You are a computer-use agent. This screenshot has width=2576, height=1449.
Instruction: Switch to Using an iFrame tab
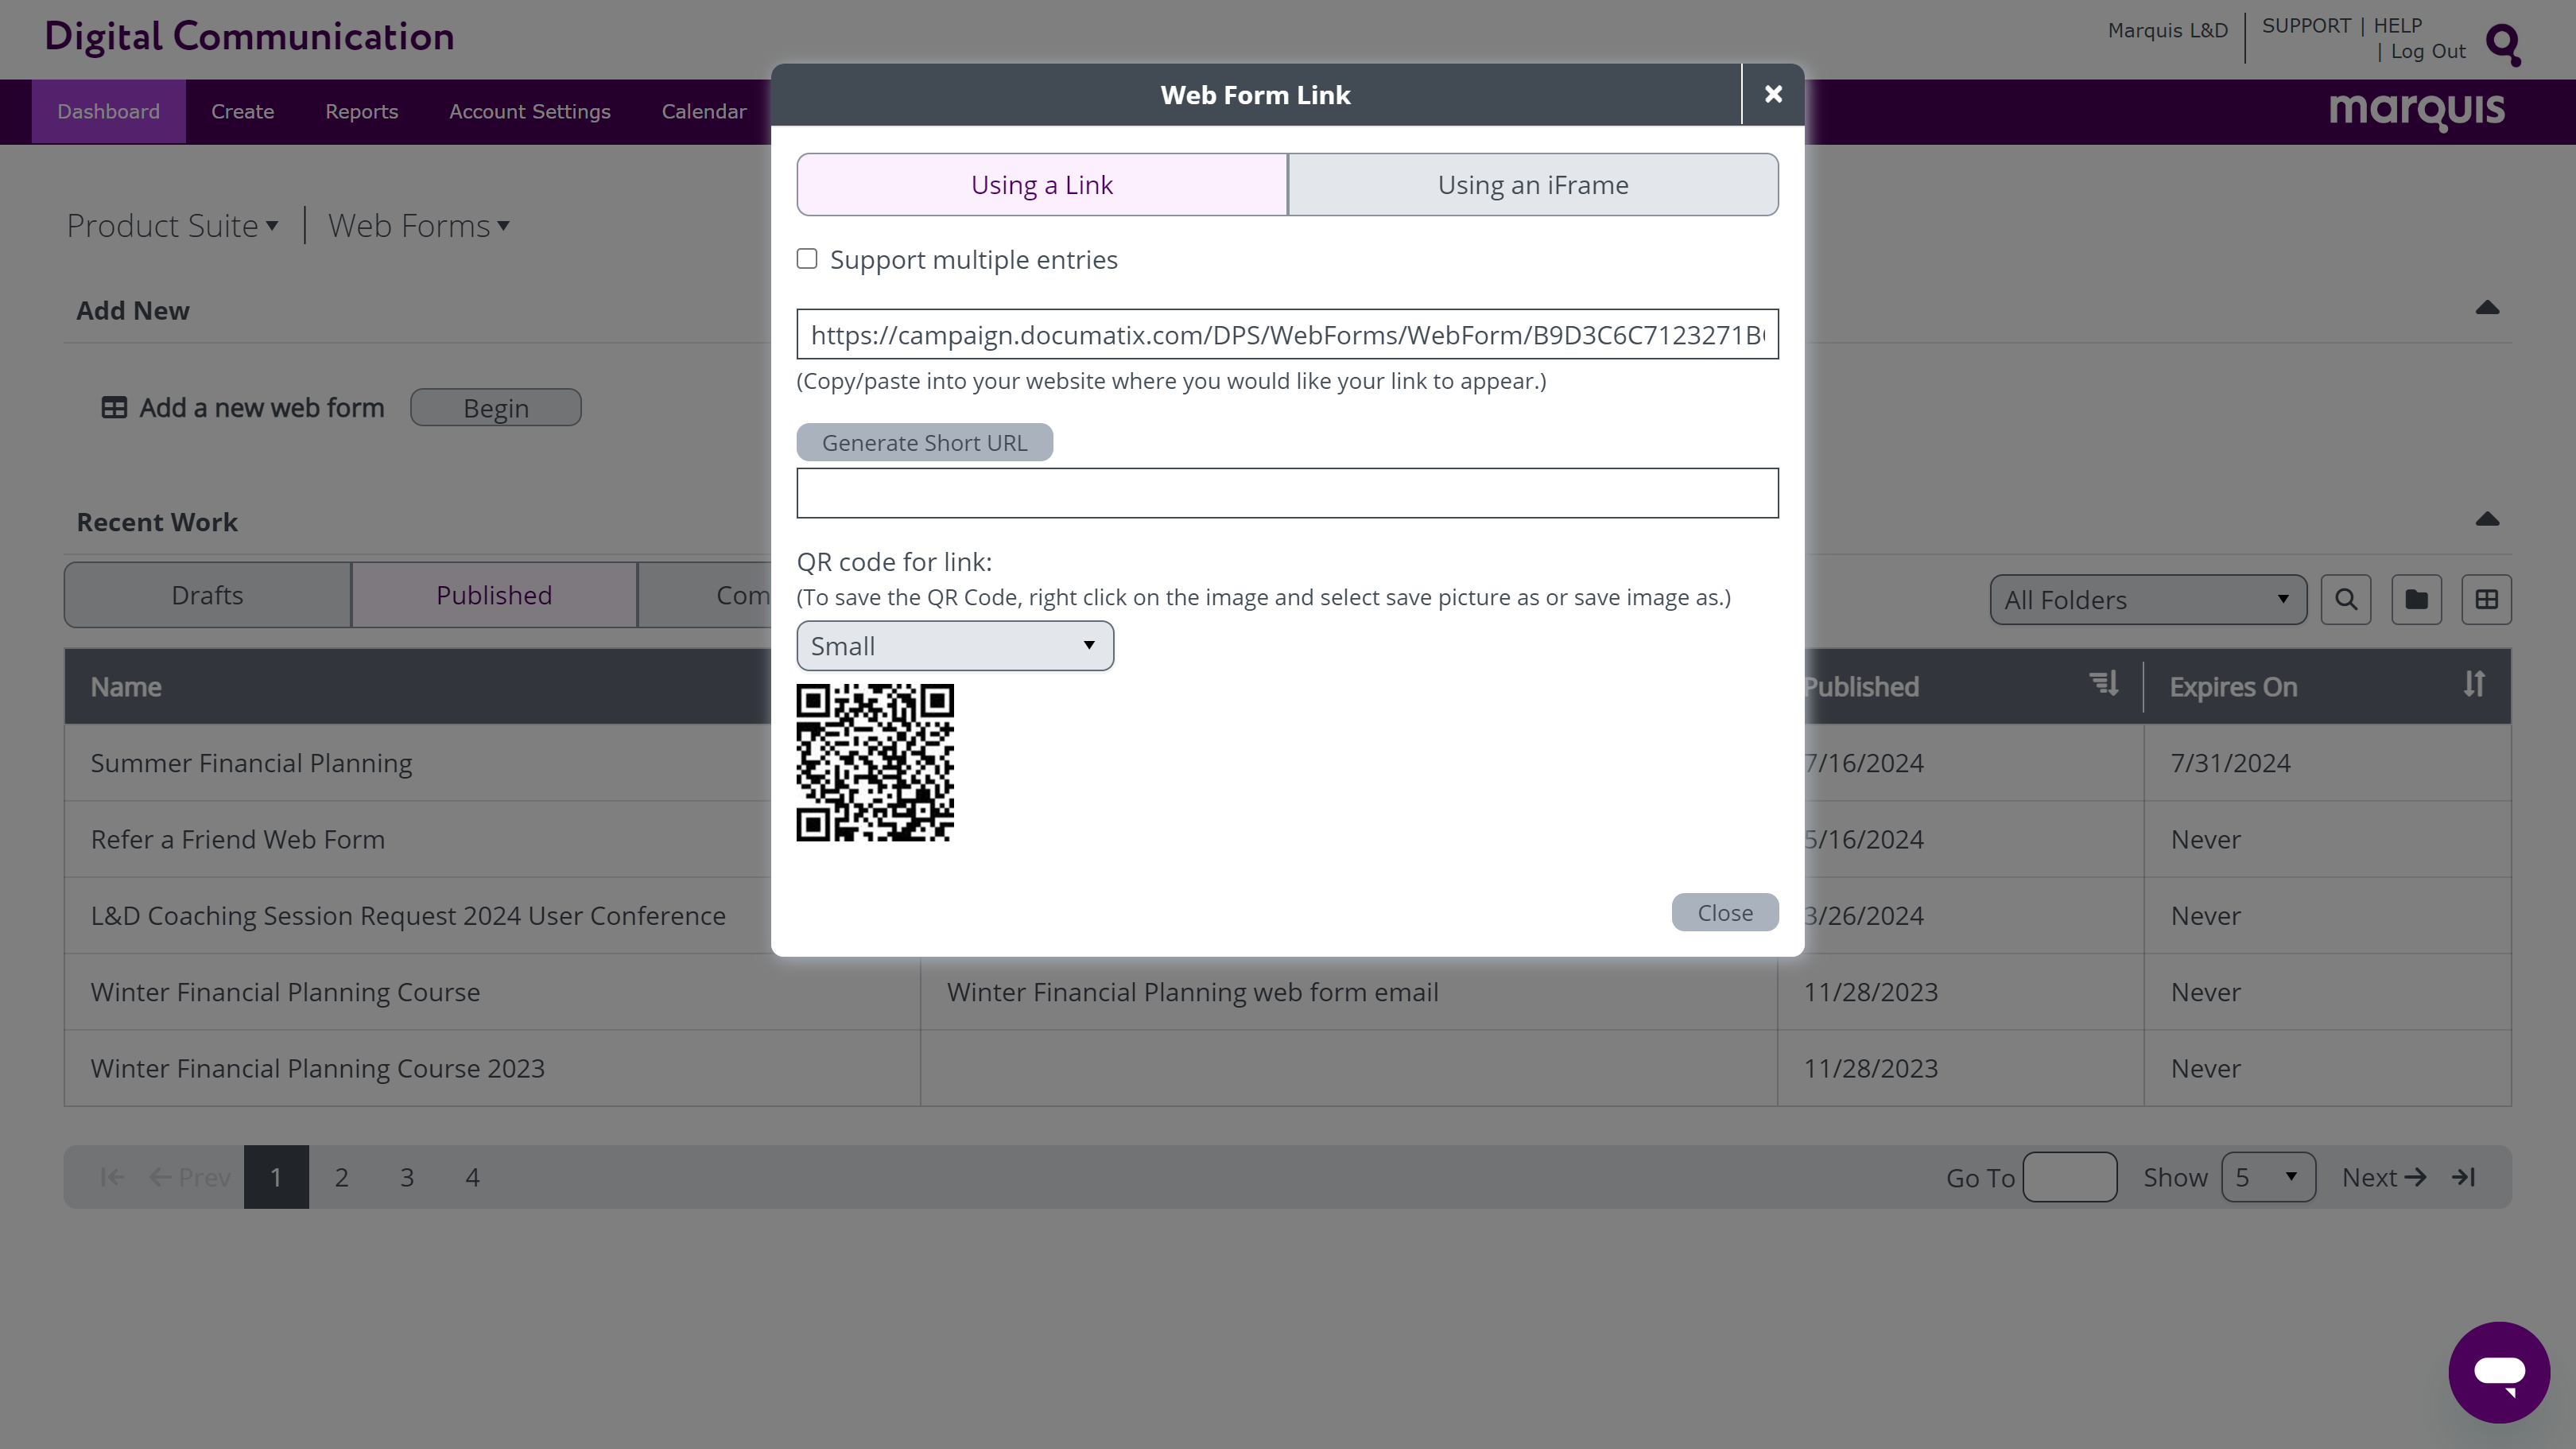click(x=1533, y=184)
